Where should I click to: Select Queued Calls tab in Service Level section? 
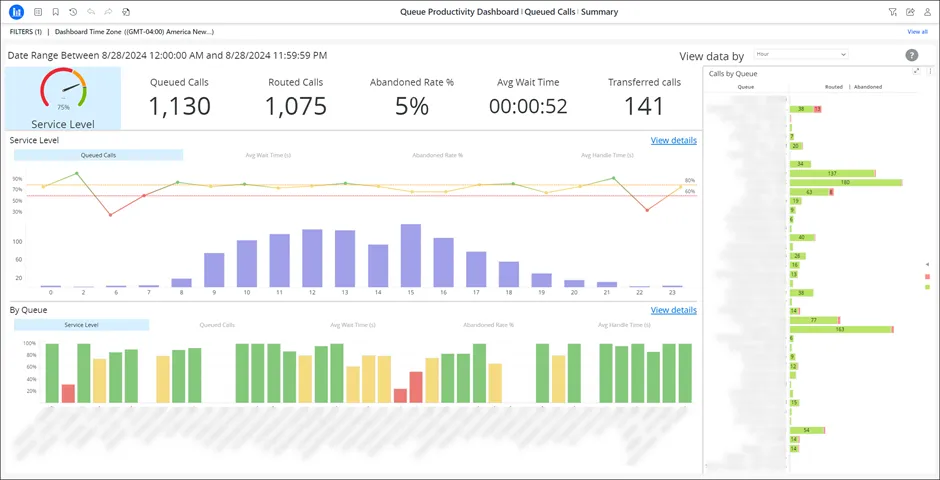coord(98,155)
